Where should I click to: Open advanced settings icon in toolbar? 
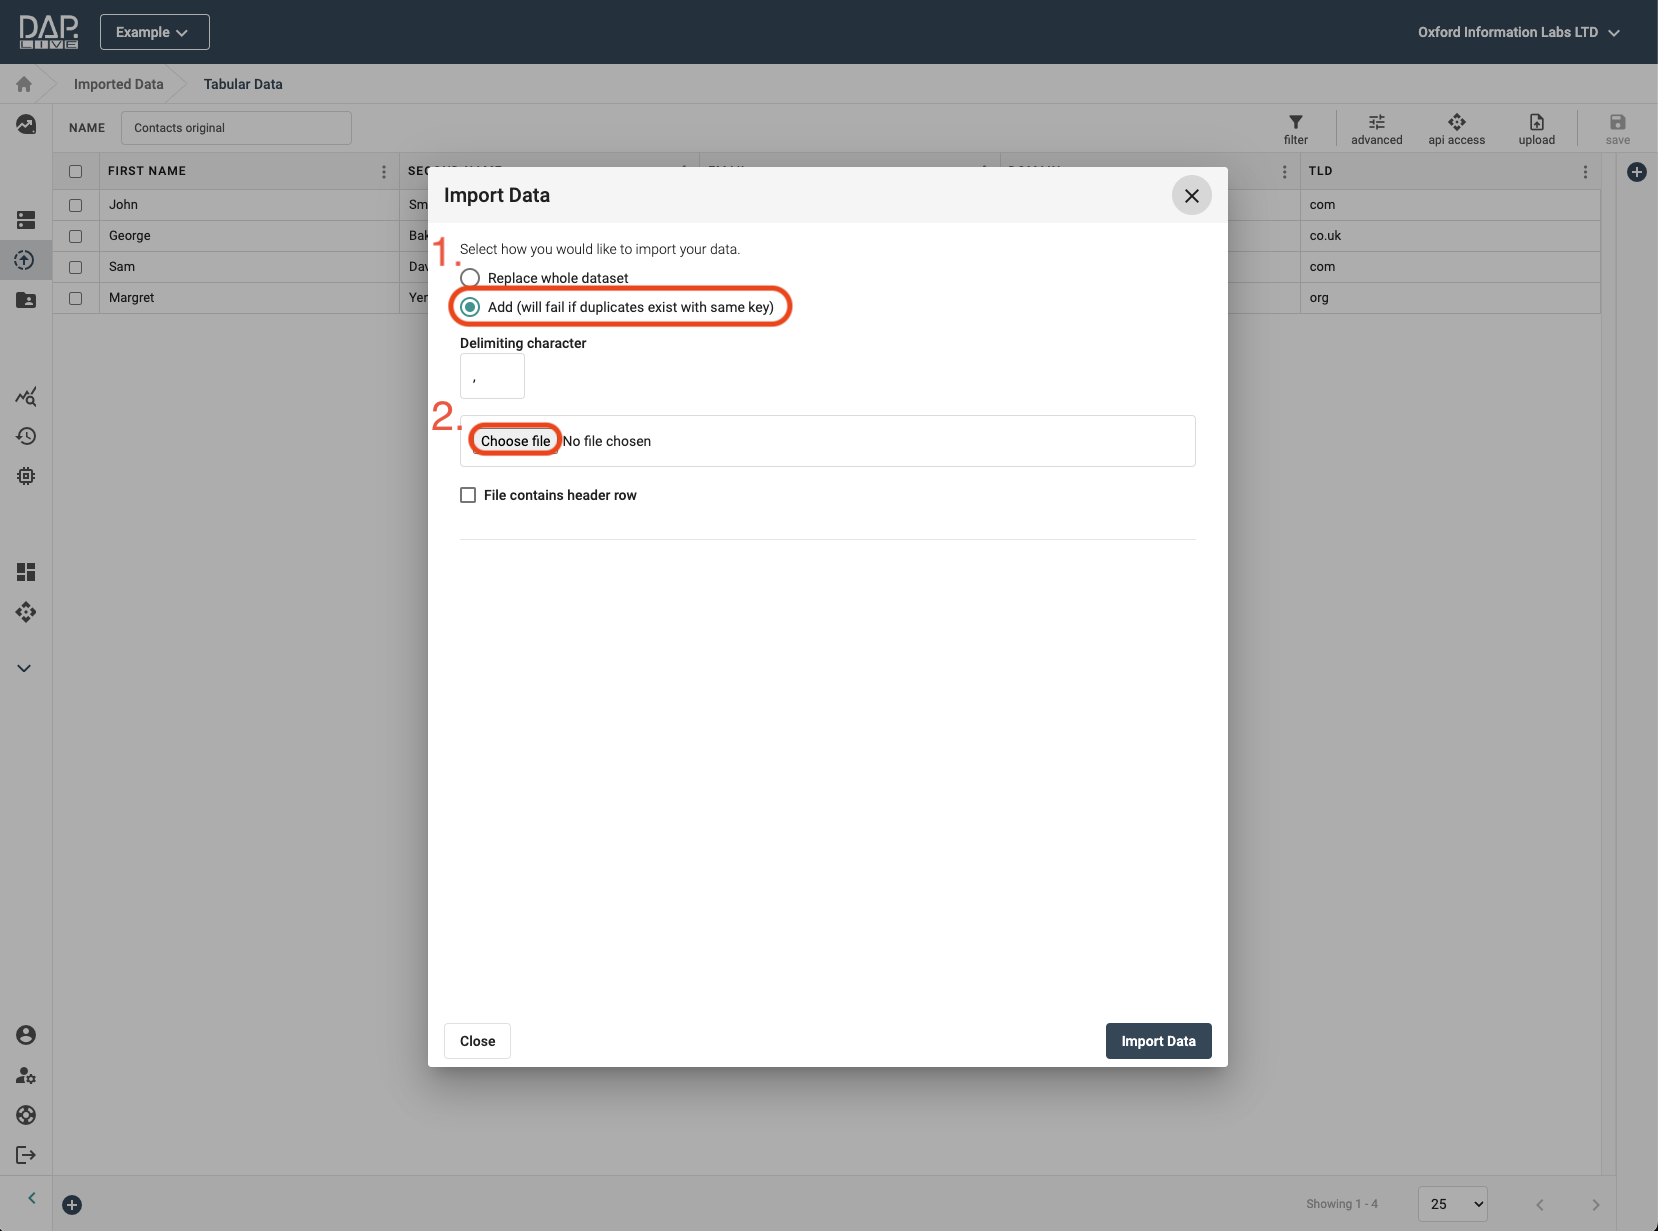(x=1376, y=123)
